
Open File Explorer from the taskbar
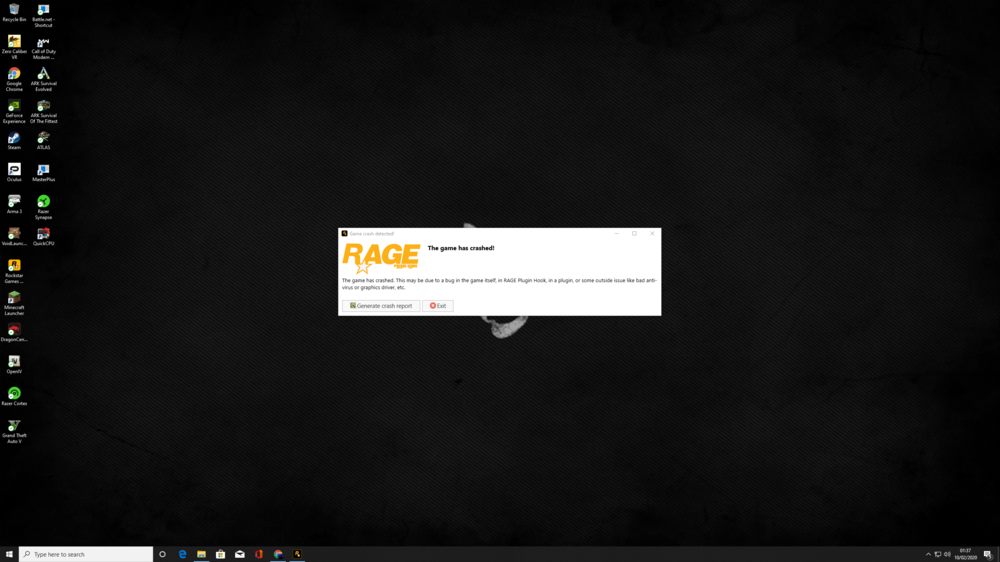coord(202,554)
